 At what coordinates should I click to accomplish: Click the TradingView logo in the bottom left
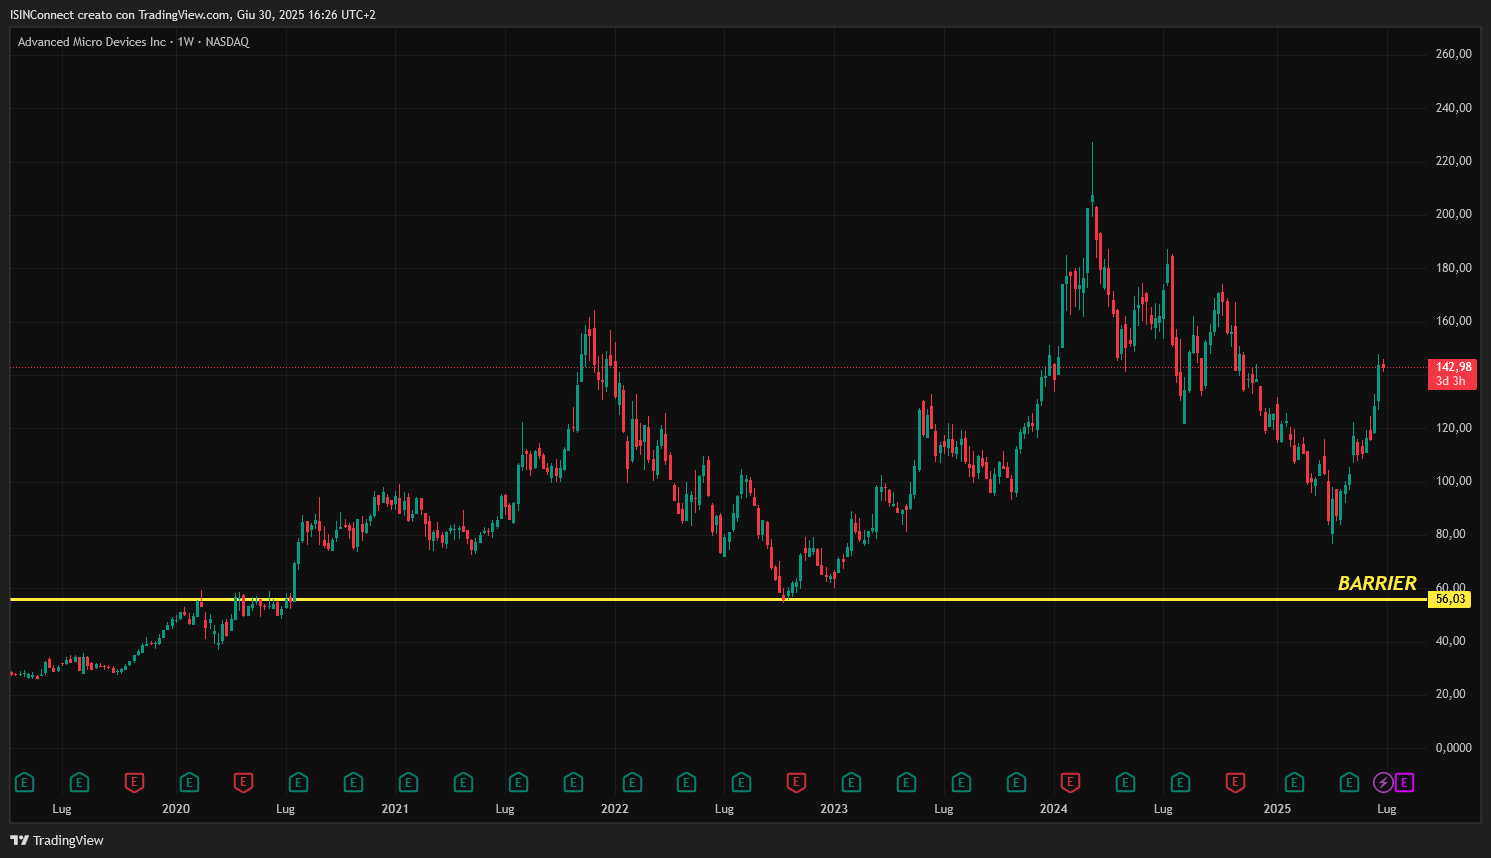point(57,840)
